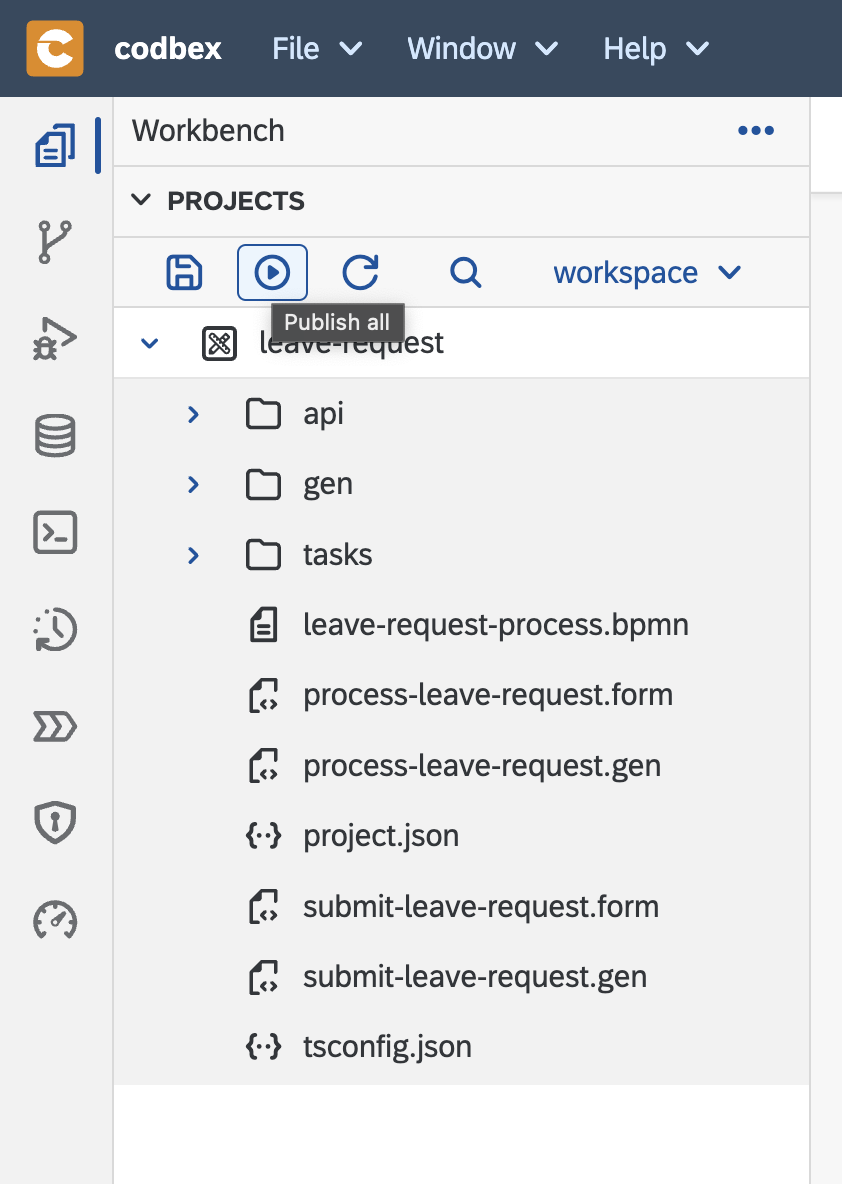
Task: Click the Publish all button
Action: click(272, 273)
